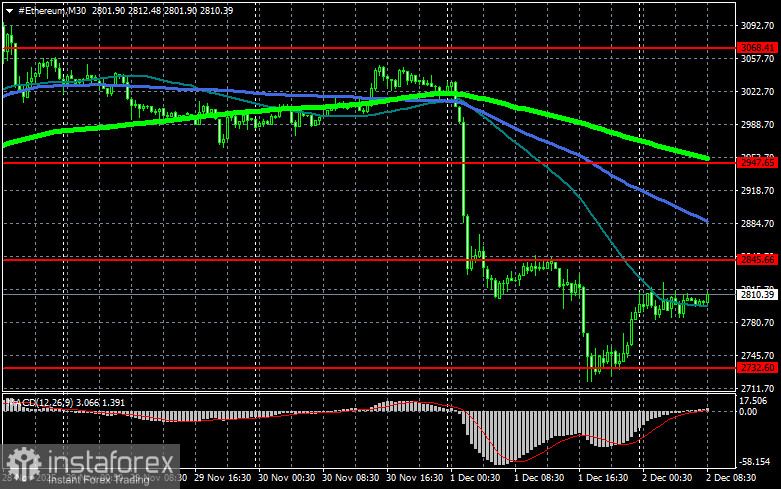This screenshot has height=489, width=781.
Task: Click the 2745.70 price scale value
Action: coord(758,356)
